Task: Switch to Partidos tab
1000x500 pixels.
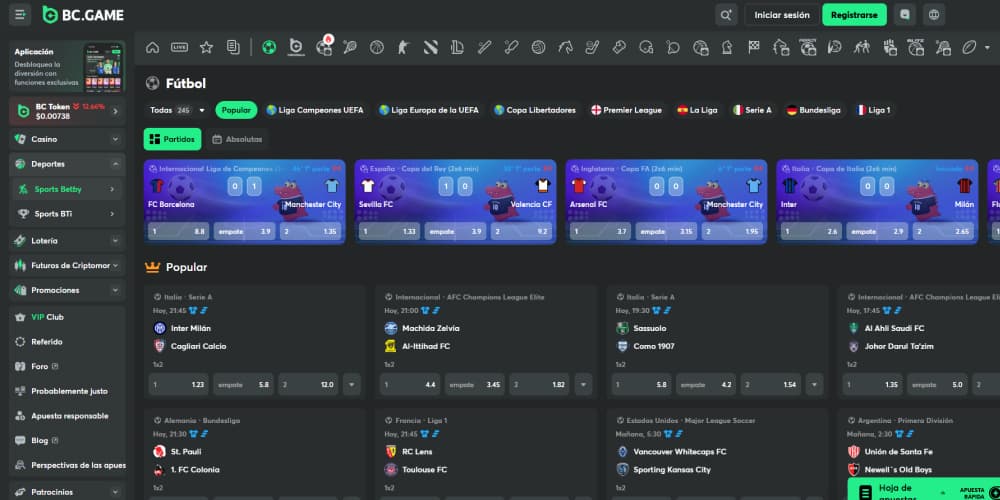Action: [172, 139]
